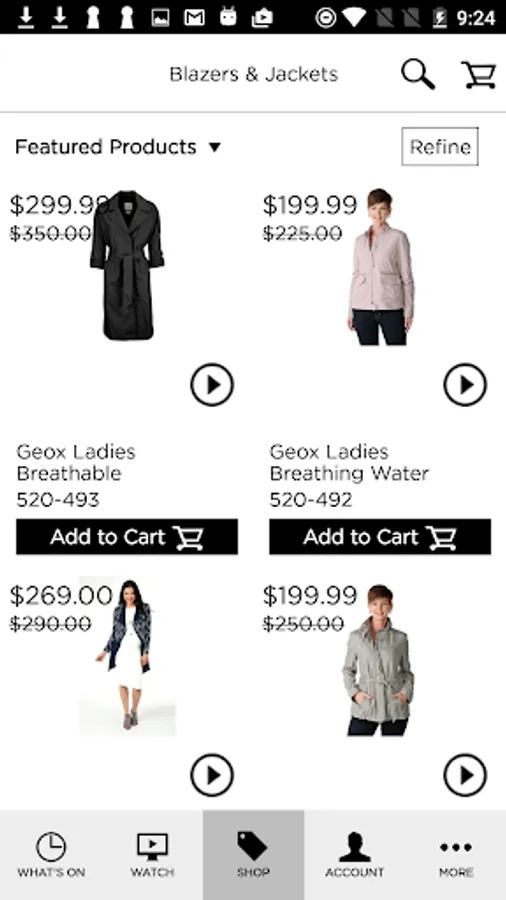
Task: Go to the Account tab
Action: [x=355, y=855]
